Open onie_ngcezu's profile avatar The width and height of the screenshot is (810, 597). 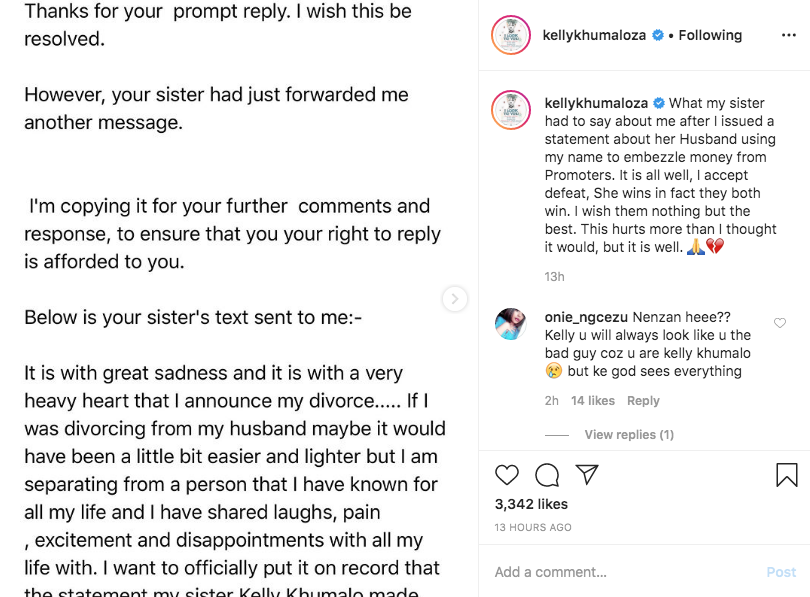point(511,325)
